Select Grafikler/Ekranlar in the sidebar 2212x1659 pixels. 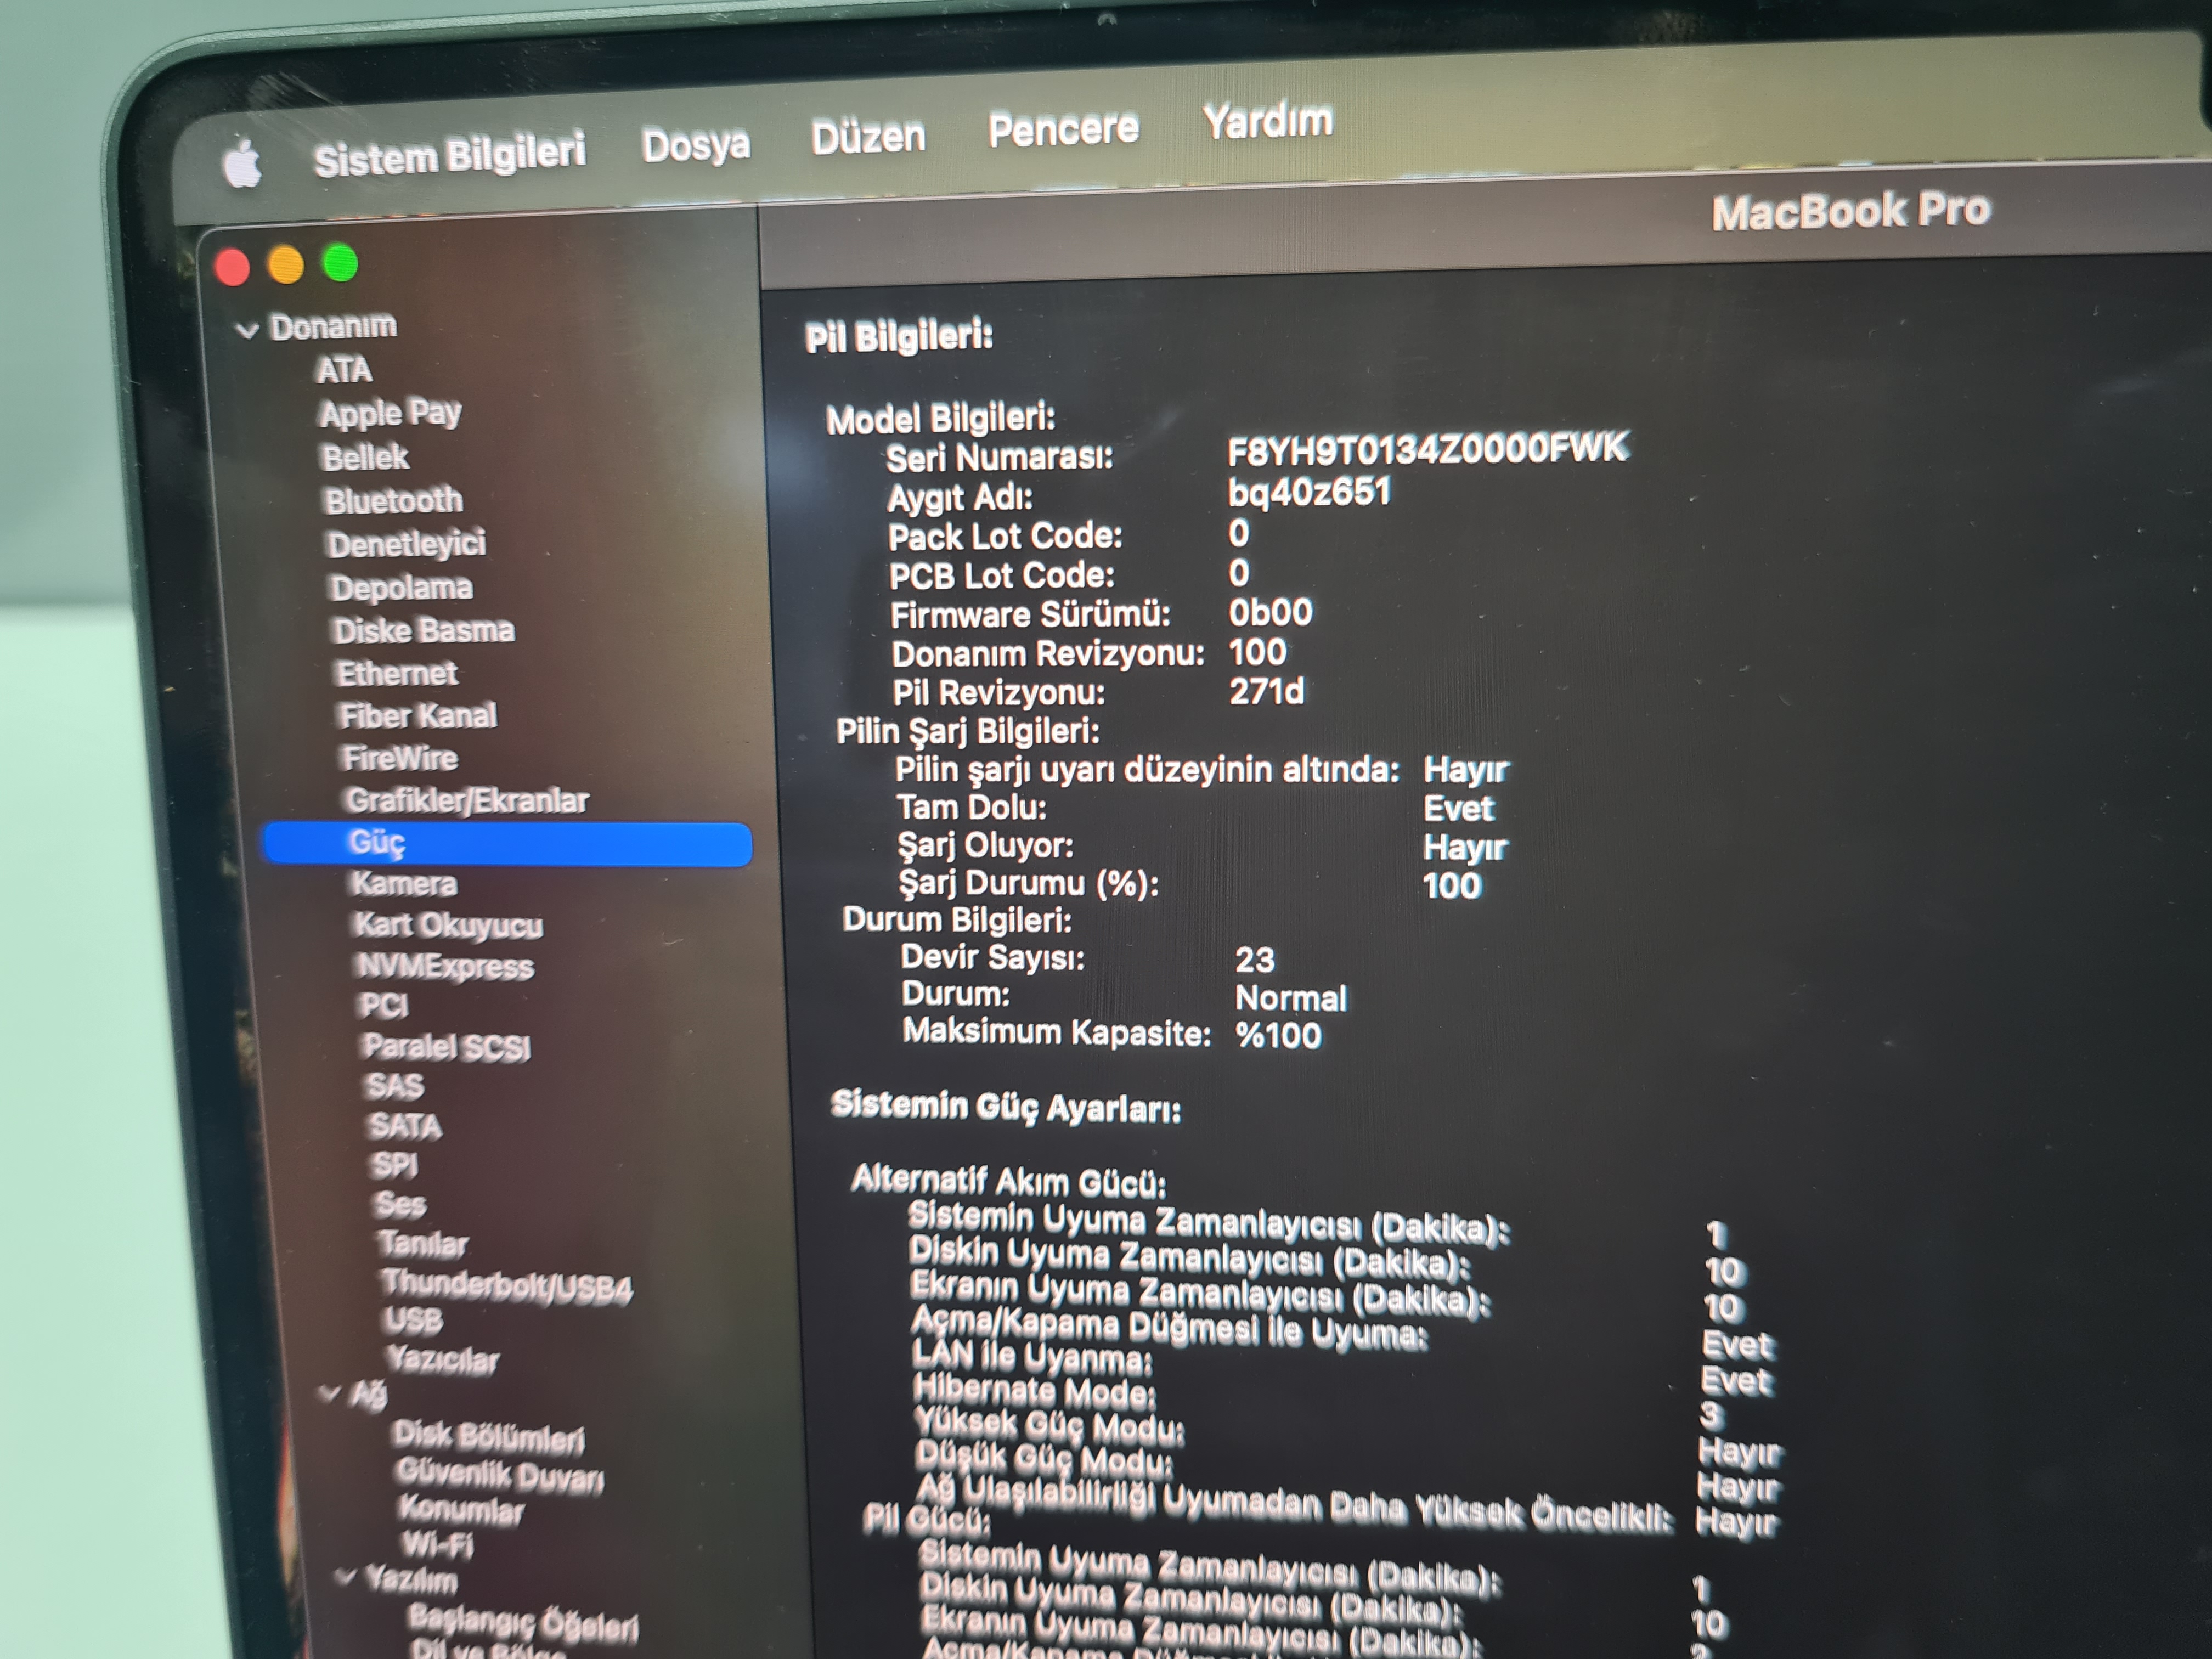467,800
